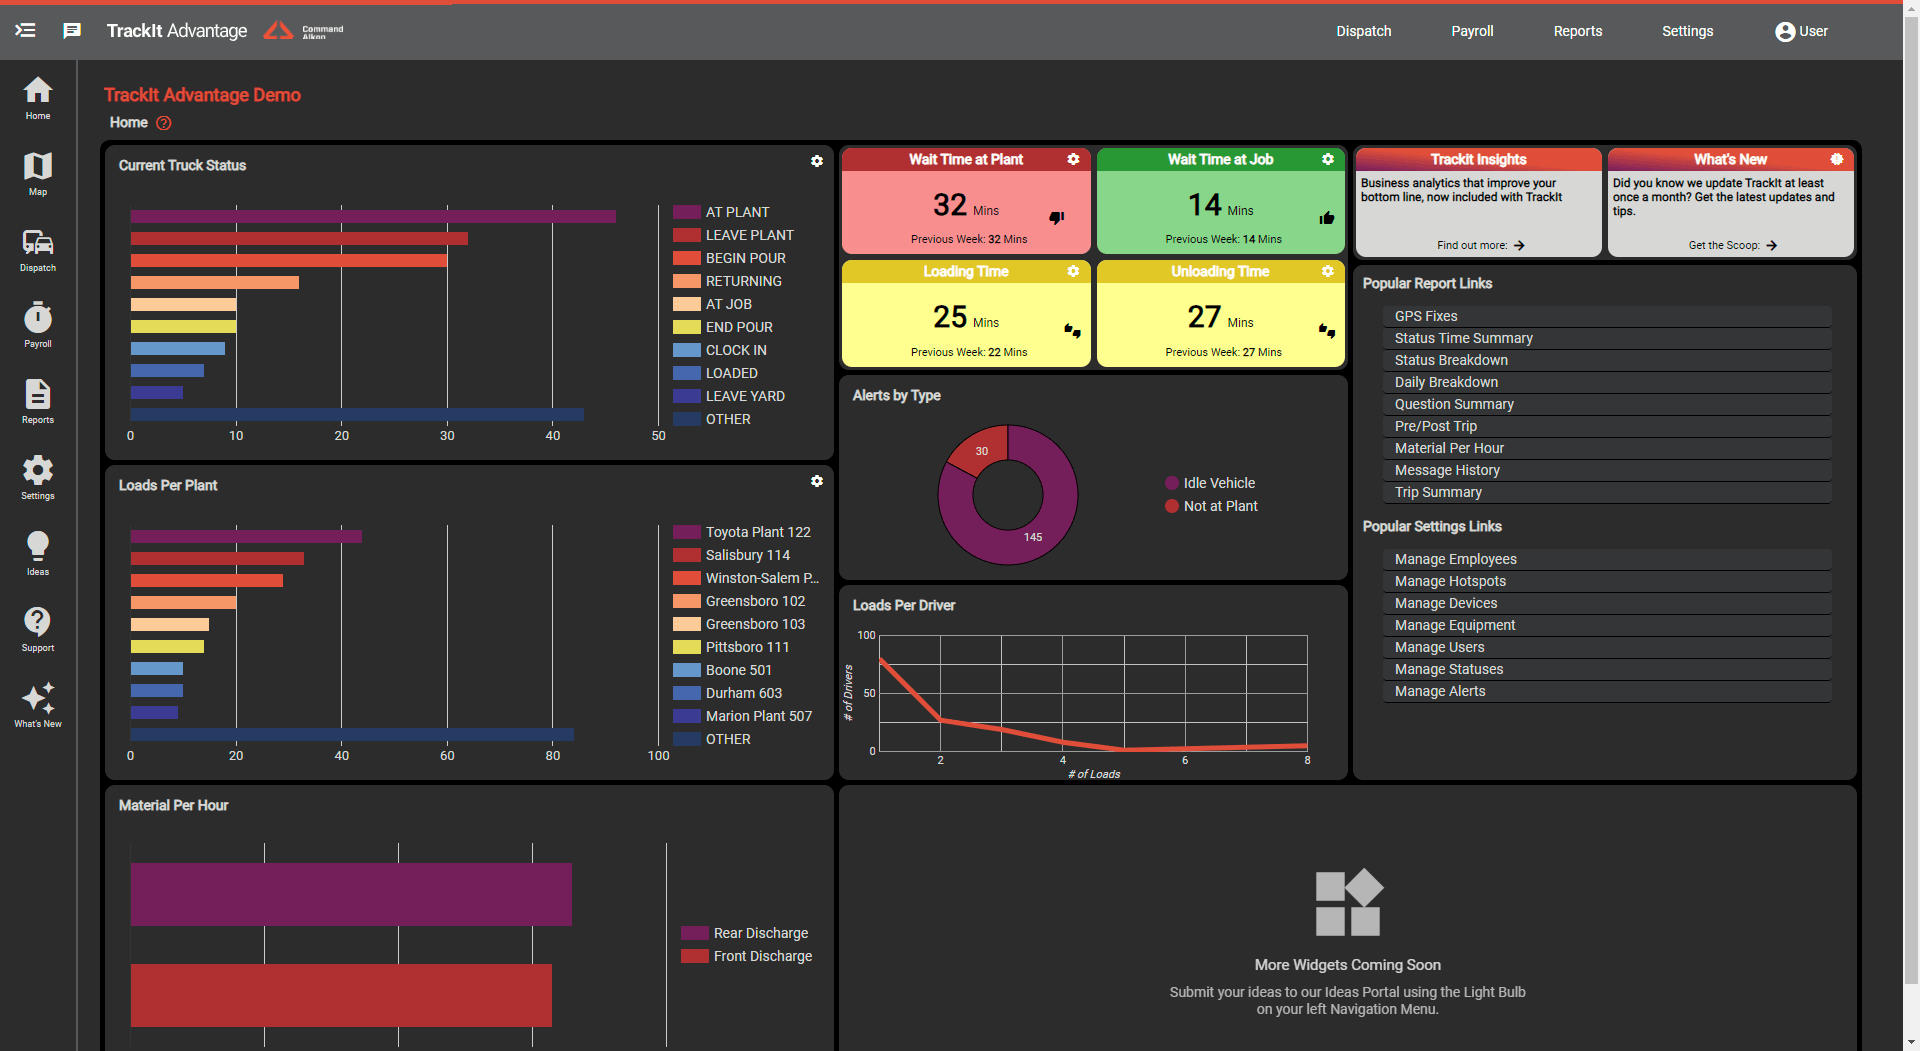Screen dimensions: 1920x1051
Task: Click the feedback chat bubble icon in header
Action: coord(71,31)
